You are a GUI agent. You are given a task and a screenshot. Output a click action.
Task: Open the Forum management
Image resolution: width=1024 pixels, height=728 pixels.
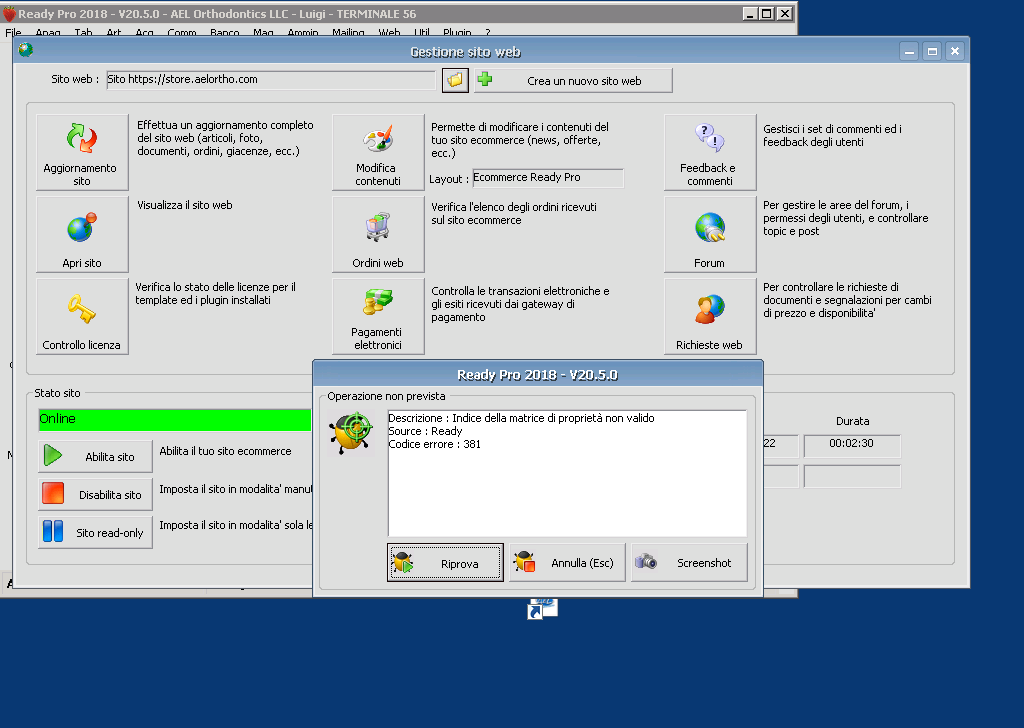pyautogui.click(x=710, y=234)
